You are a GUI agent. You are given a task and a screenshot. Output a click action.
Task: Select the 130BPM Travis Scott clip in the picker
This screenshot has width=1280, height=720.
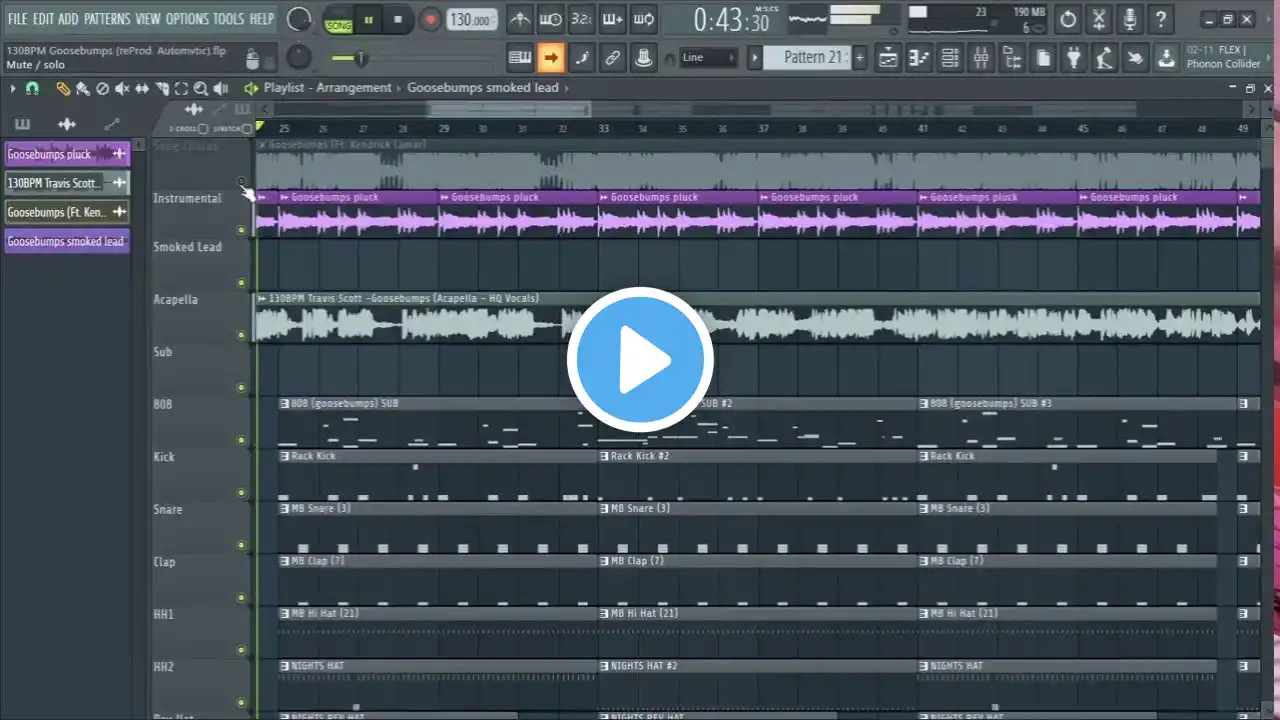point(67,183)
